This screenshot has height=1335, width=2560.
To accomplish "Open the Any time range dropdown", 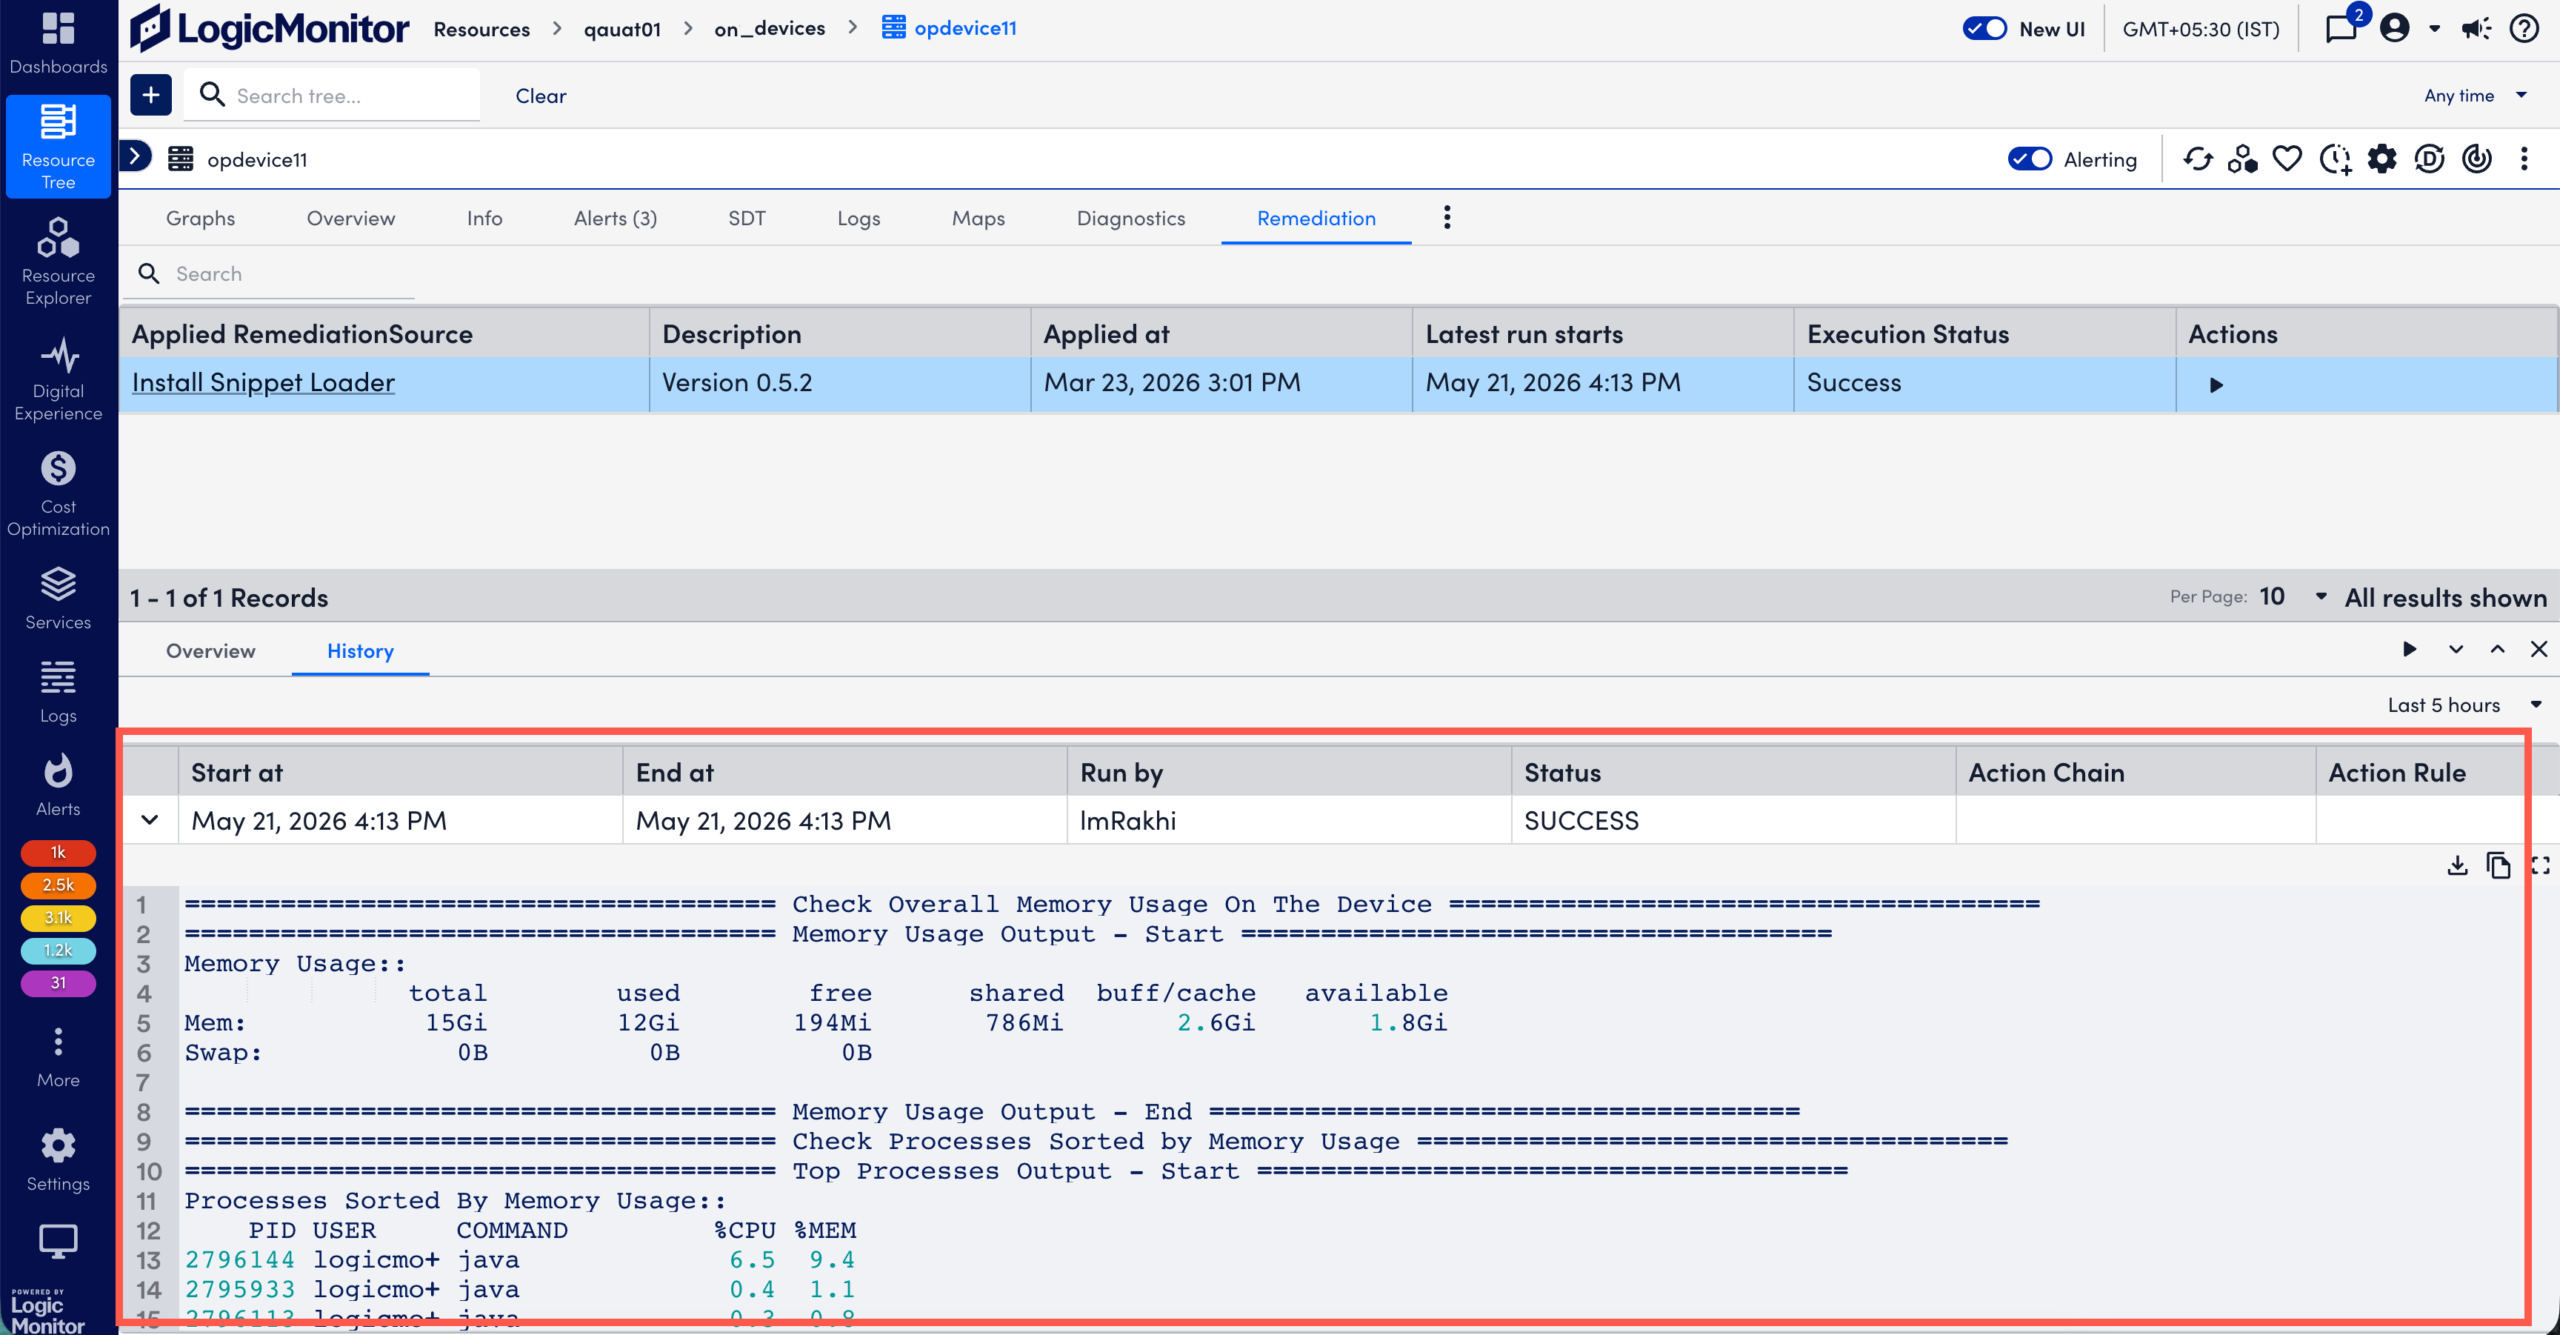I will (2475, 95).
